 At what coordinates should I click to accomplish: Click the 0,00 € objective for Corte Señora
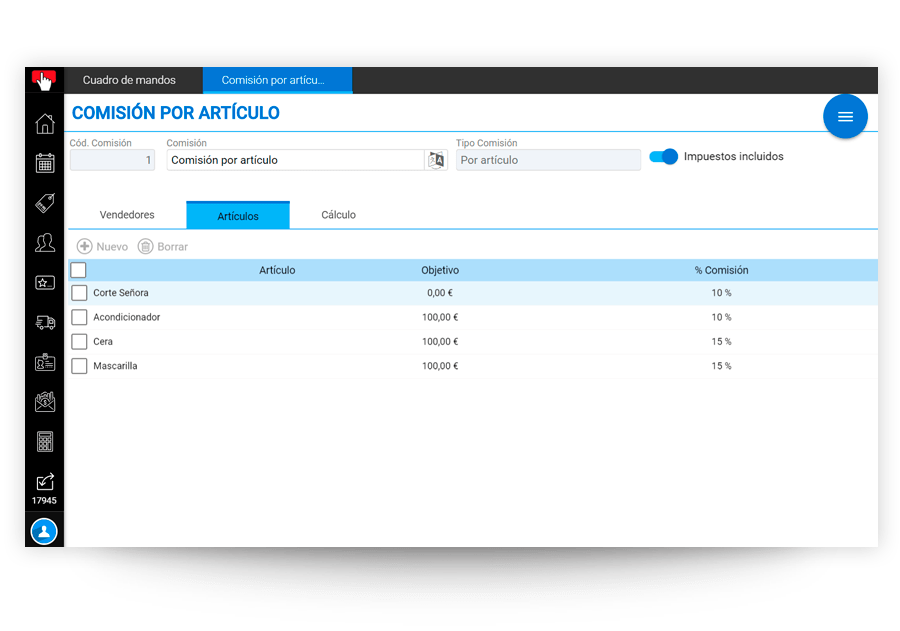(440, 293)
